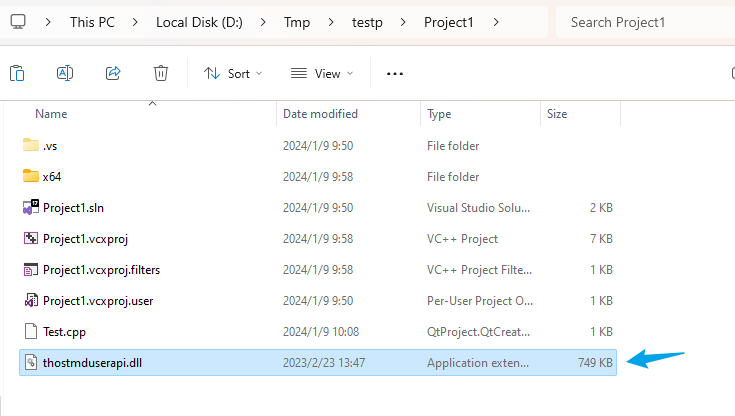Open the See more ellipsis menu
Screen dimensions: 735x416
[x=395, y=74]
